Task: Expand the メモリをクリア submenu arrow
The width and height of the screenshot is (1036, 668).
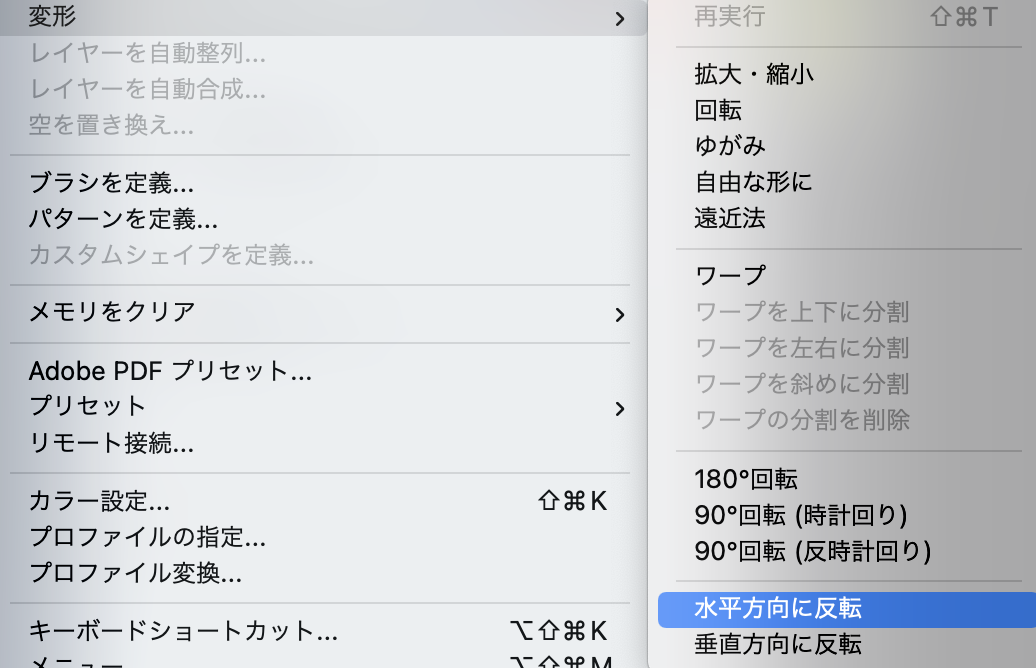Action: click(x=619, y=314)
